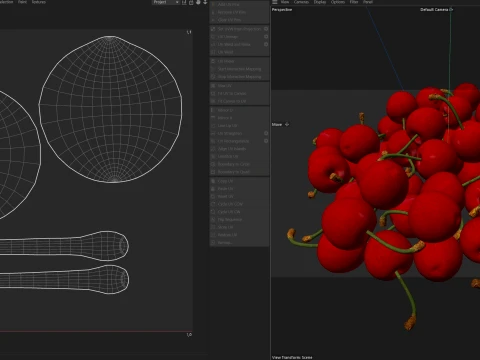This screenshot has height=360, width=480.
Task: Open the viewport hamburger menu icon
Action: point(275,2)
